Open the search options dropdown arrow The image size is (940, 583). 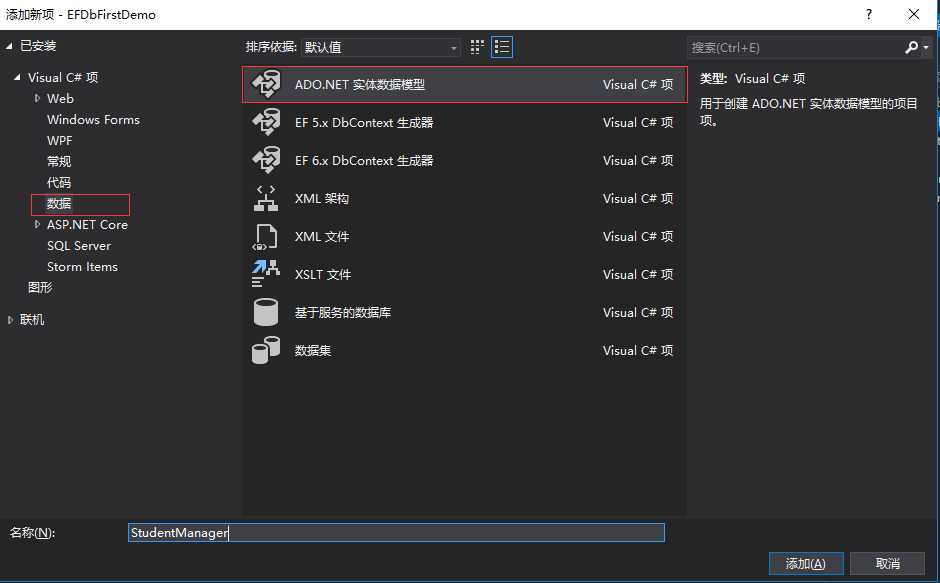click(x=926, y=47)
